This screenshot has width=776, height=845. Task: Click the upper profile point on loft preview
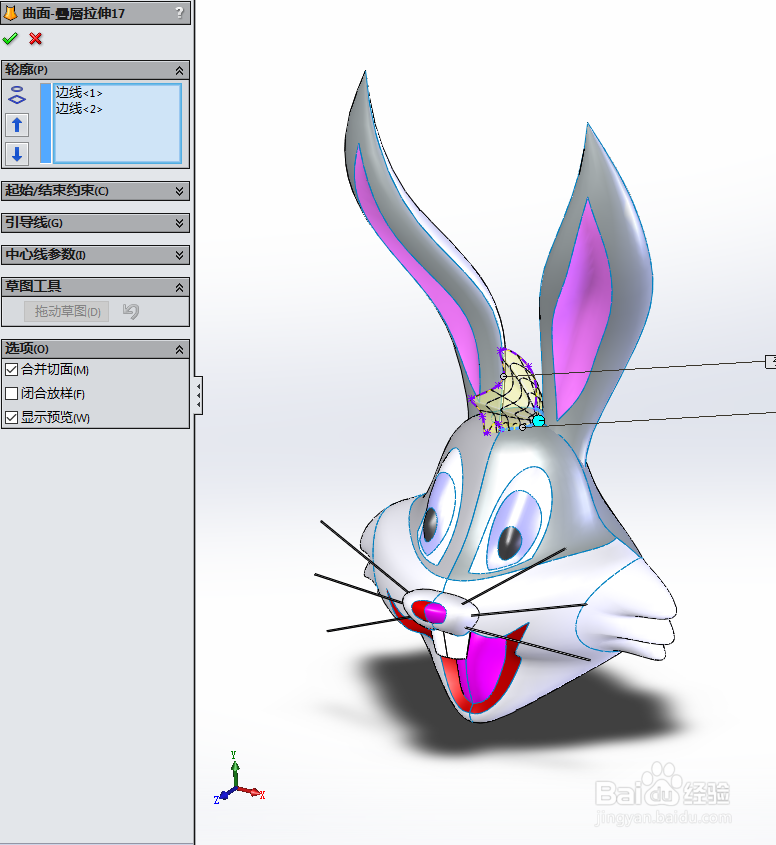click(503, 376)
